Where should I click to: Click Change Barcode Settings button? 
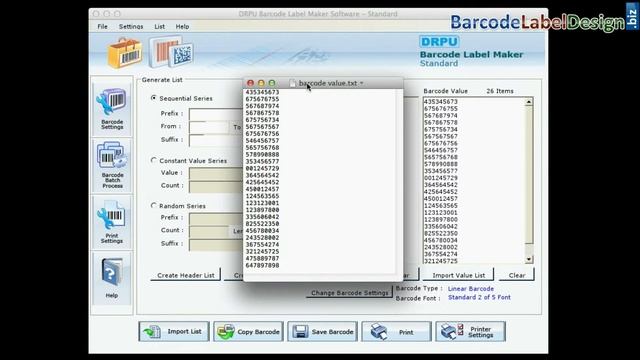coord(349,293)
